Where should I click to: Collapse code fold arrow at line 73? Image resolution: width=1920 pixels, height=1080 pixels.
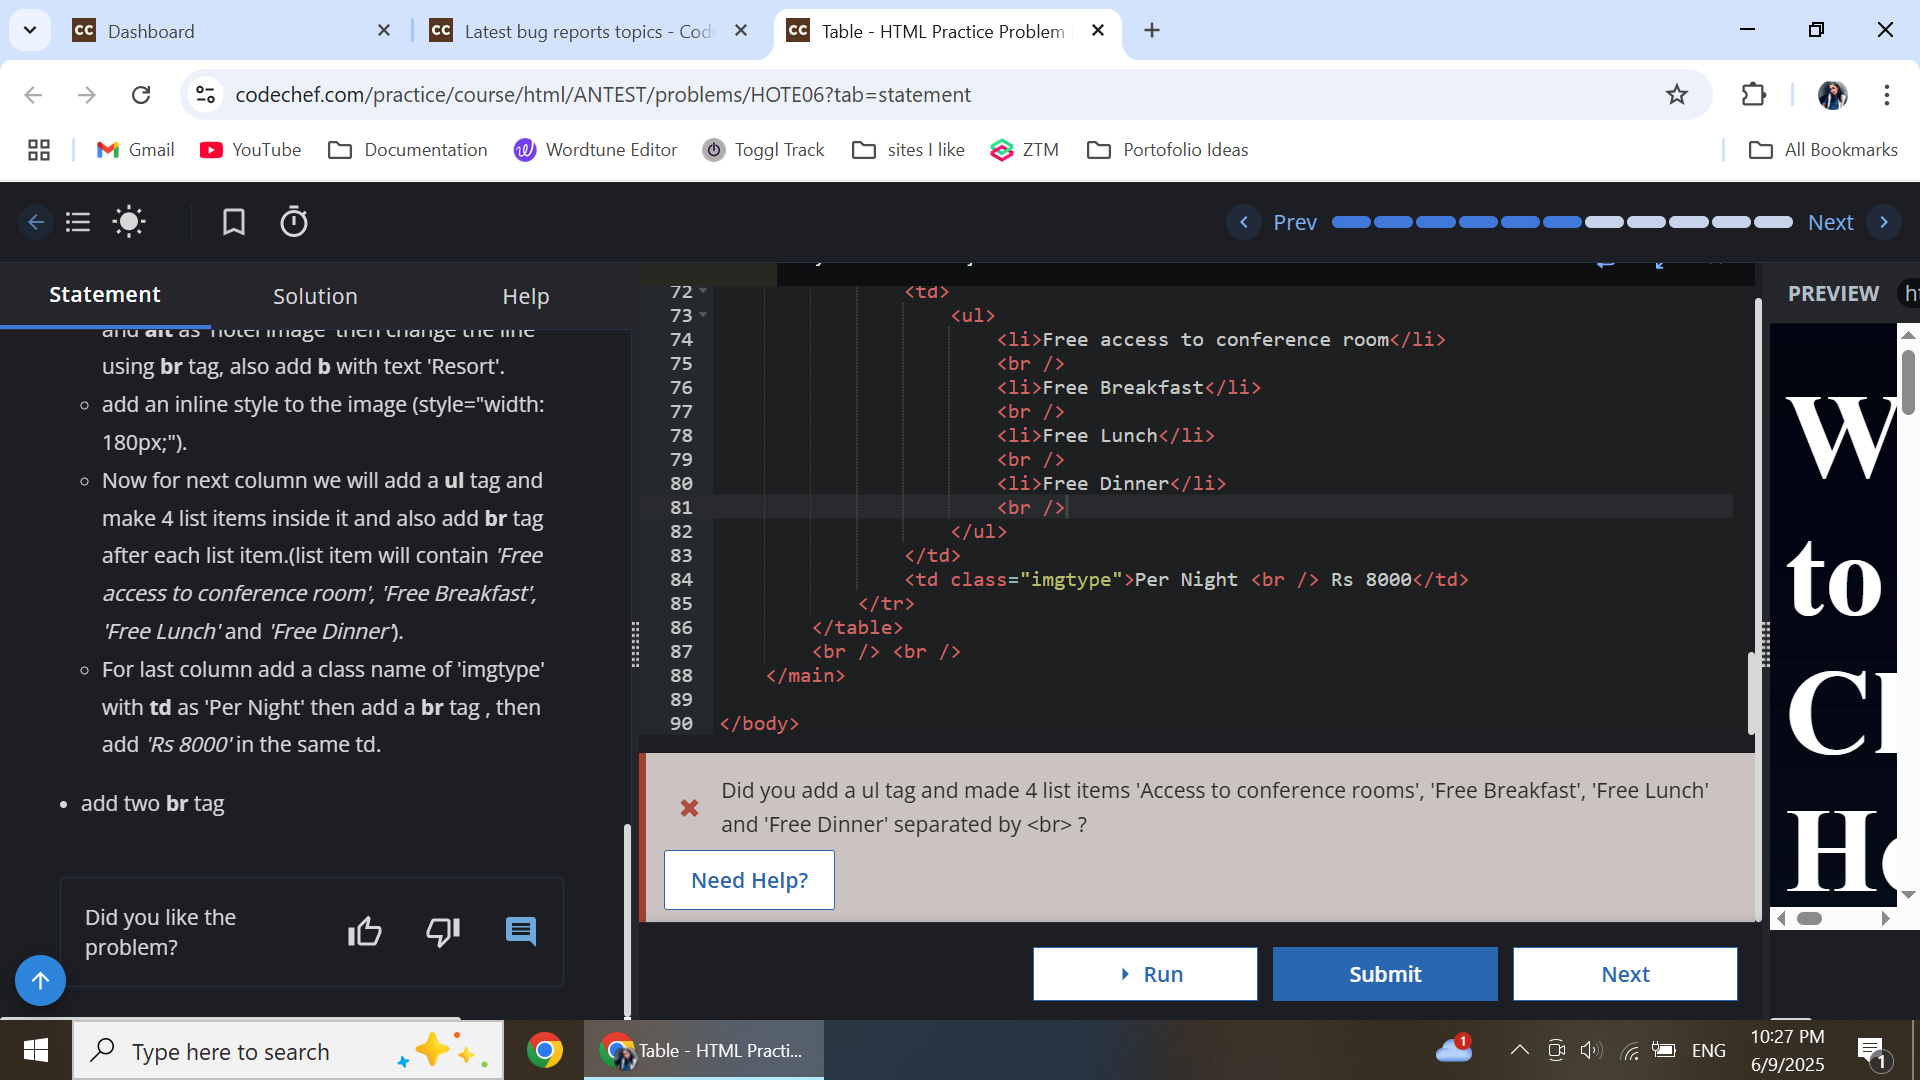(x=703, y=315)
